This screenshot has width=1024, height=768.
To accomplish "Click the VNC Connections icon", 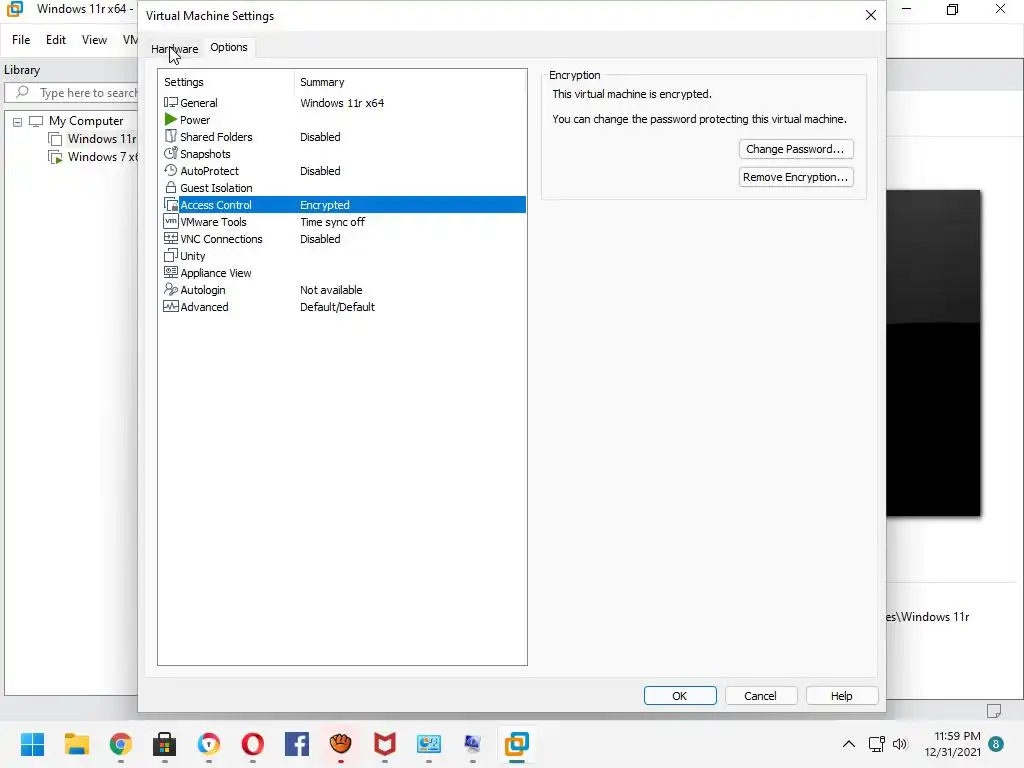I will [x=170, y=238].
